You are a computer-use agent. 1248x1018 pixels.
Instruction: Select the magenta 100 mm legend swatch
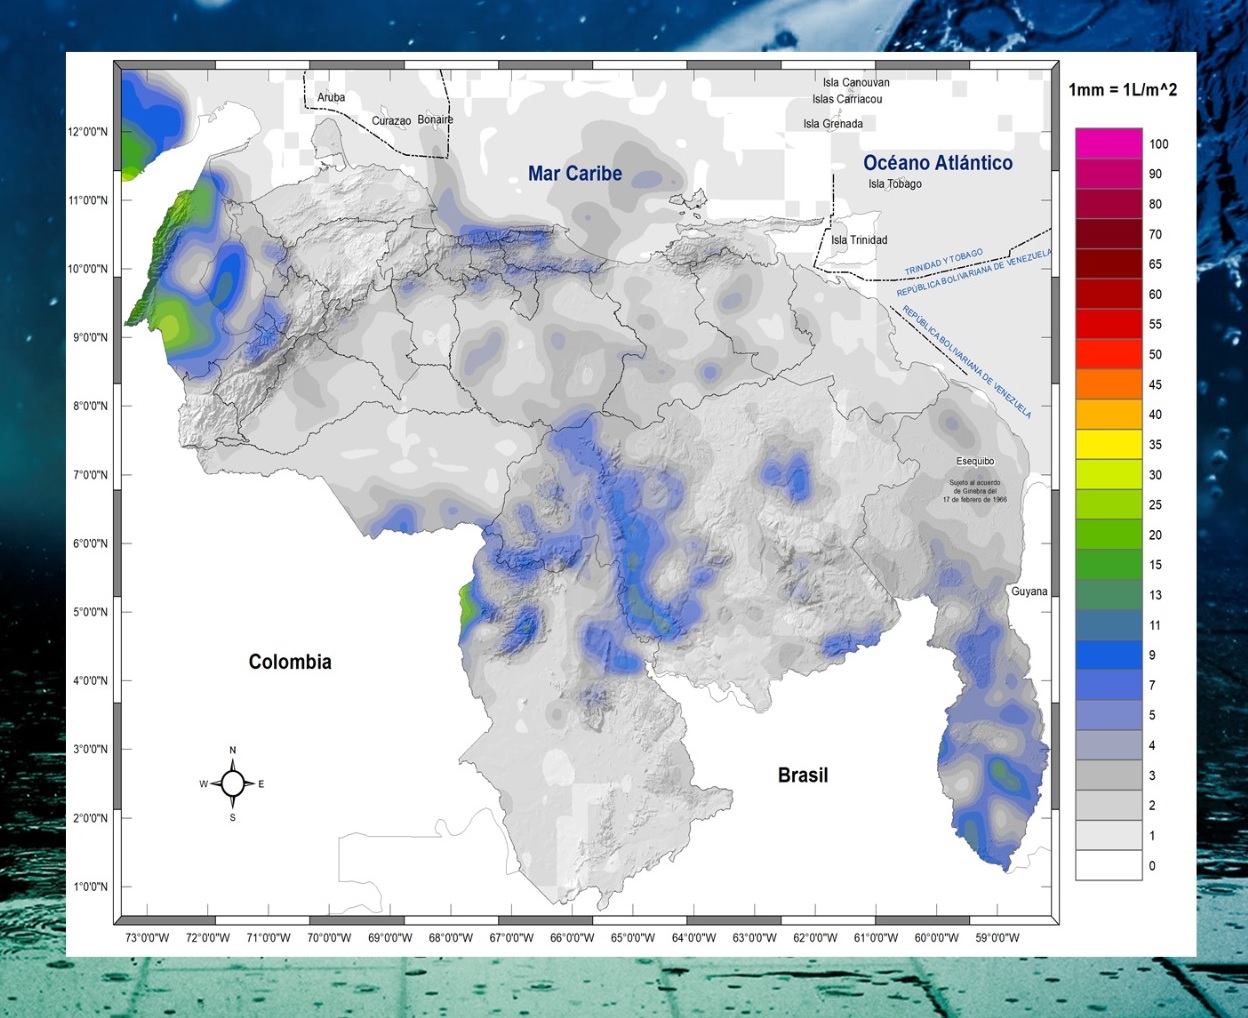click(x=1108, y=143)
